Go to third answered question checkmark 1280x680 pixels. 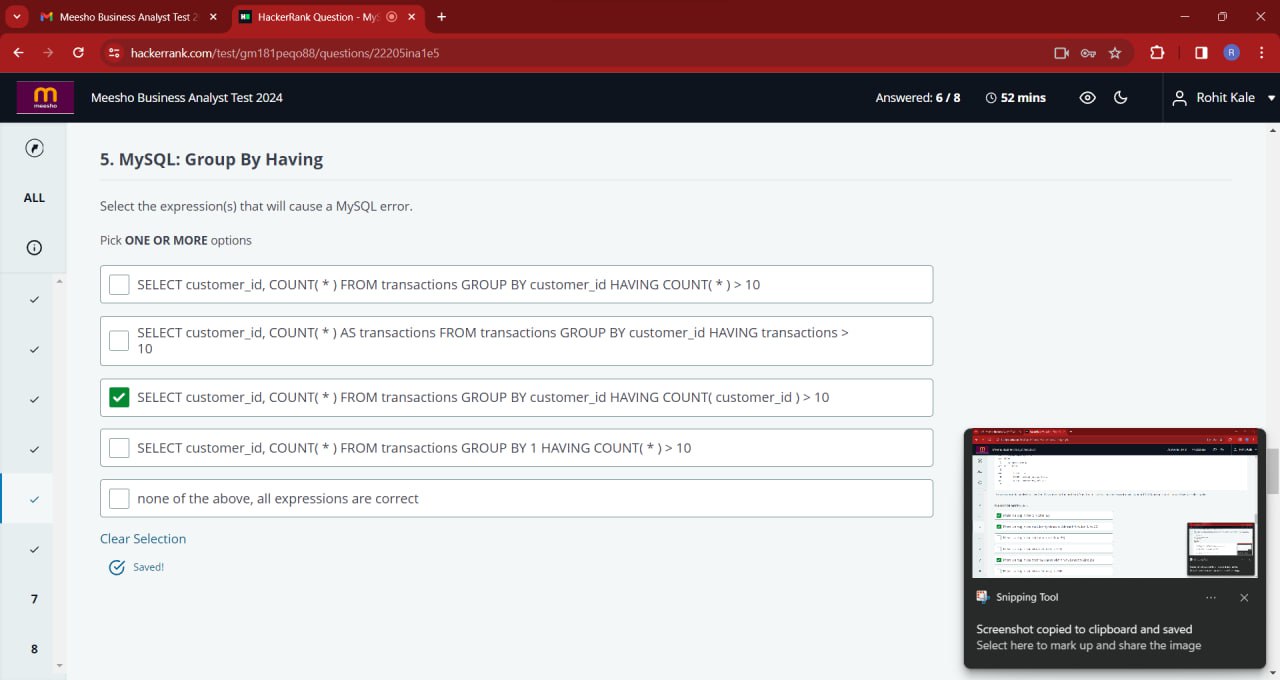coord(34,399)
